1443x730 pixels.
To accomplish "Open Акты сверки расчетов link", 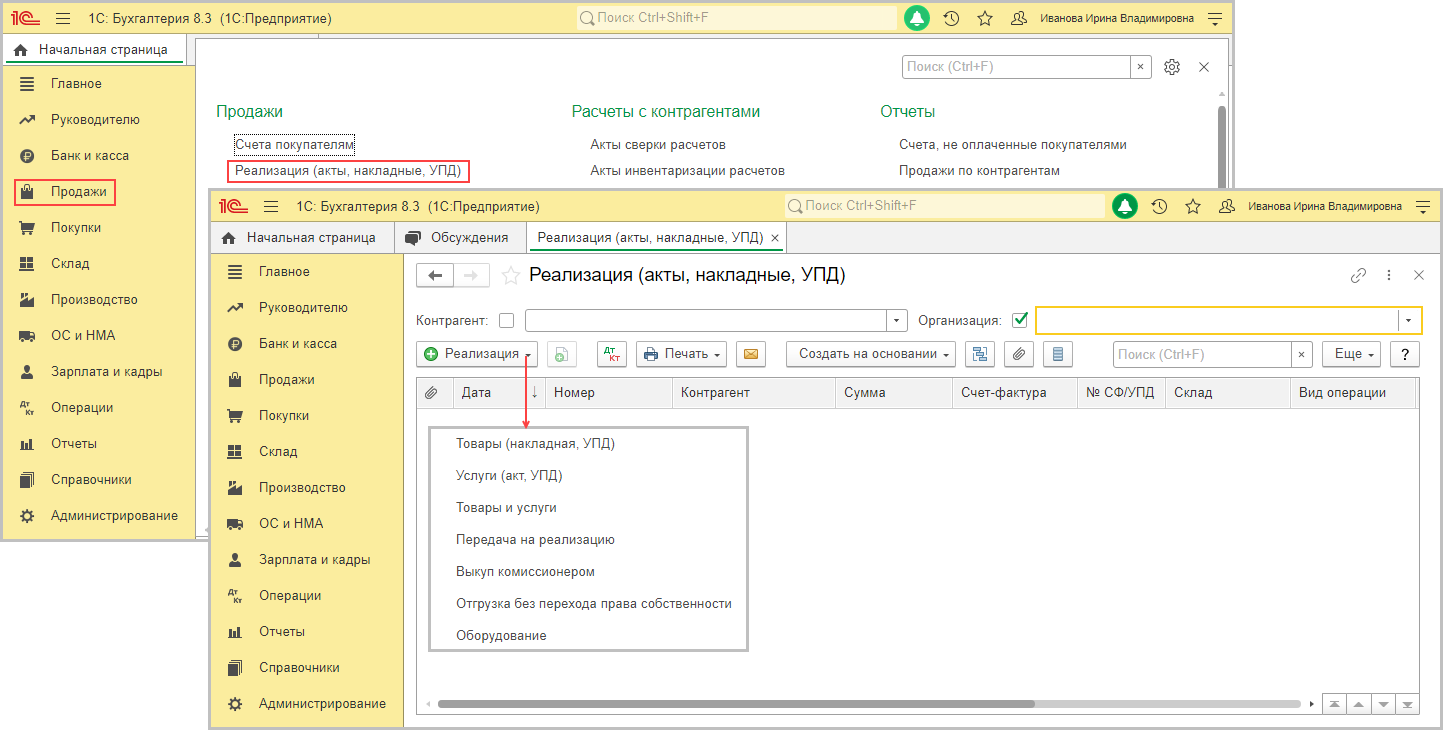I will [x=658, y=145].
